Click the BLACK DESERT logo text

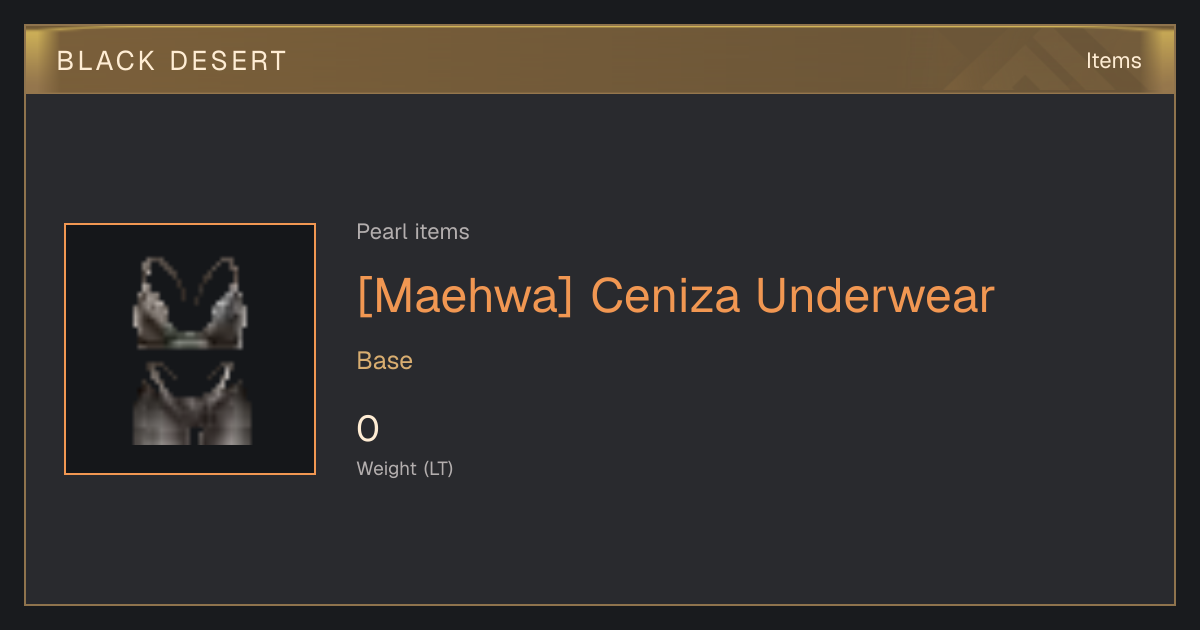click(x=172, y=61)
